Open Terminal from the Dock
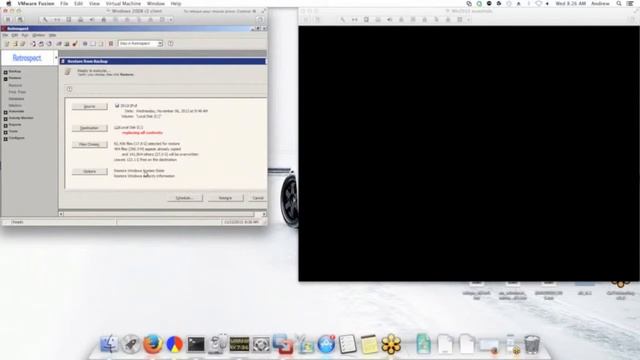The width and height of the screenshot is (640, 360). (x=196, y=344)
